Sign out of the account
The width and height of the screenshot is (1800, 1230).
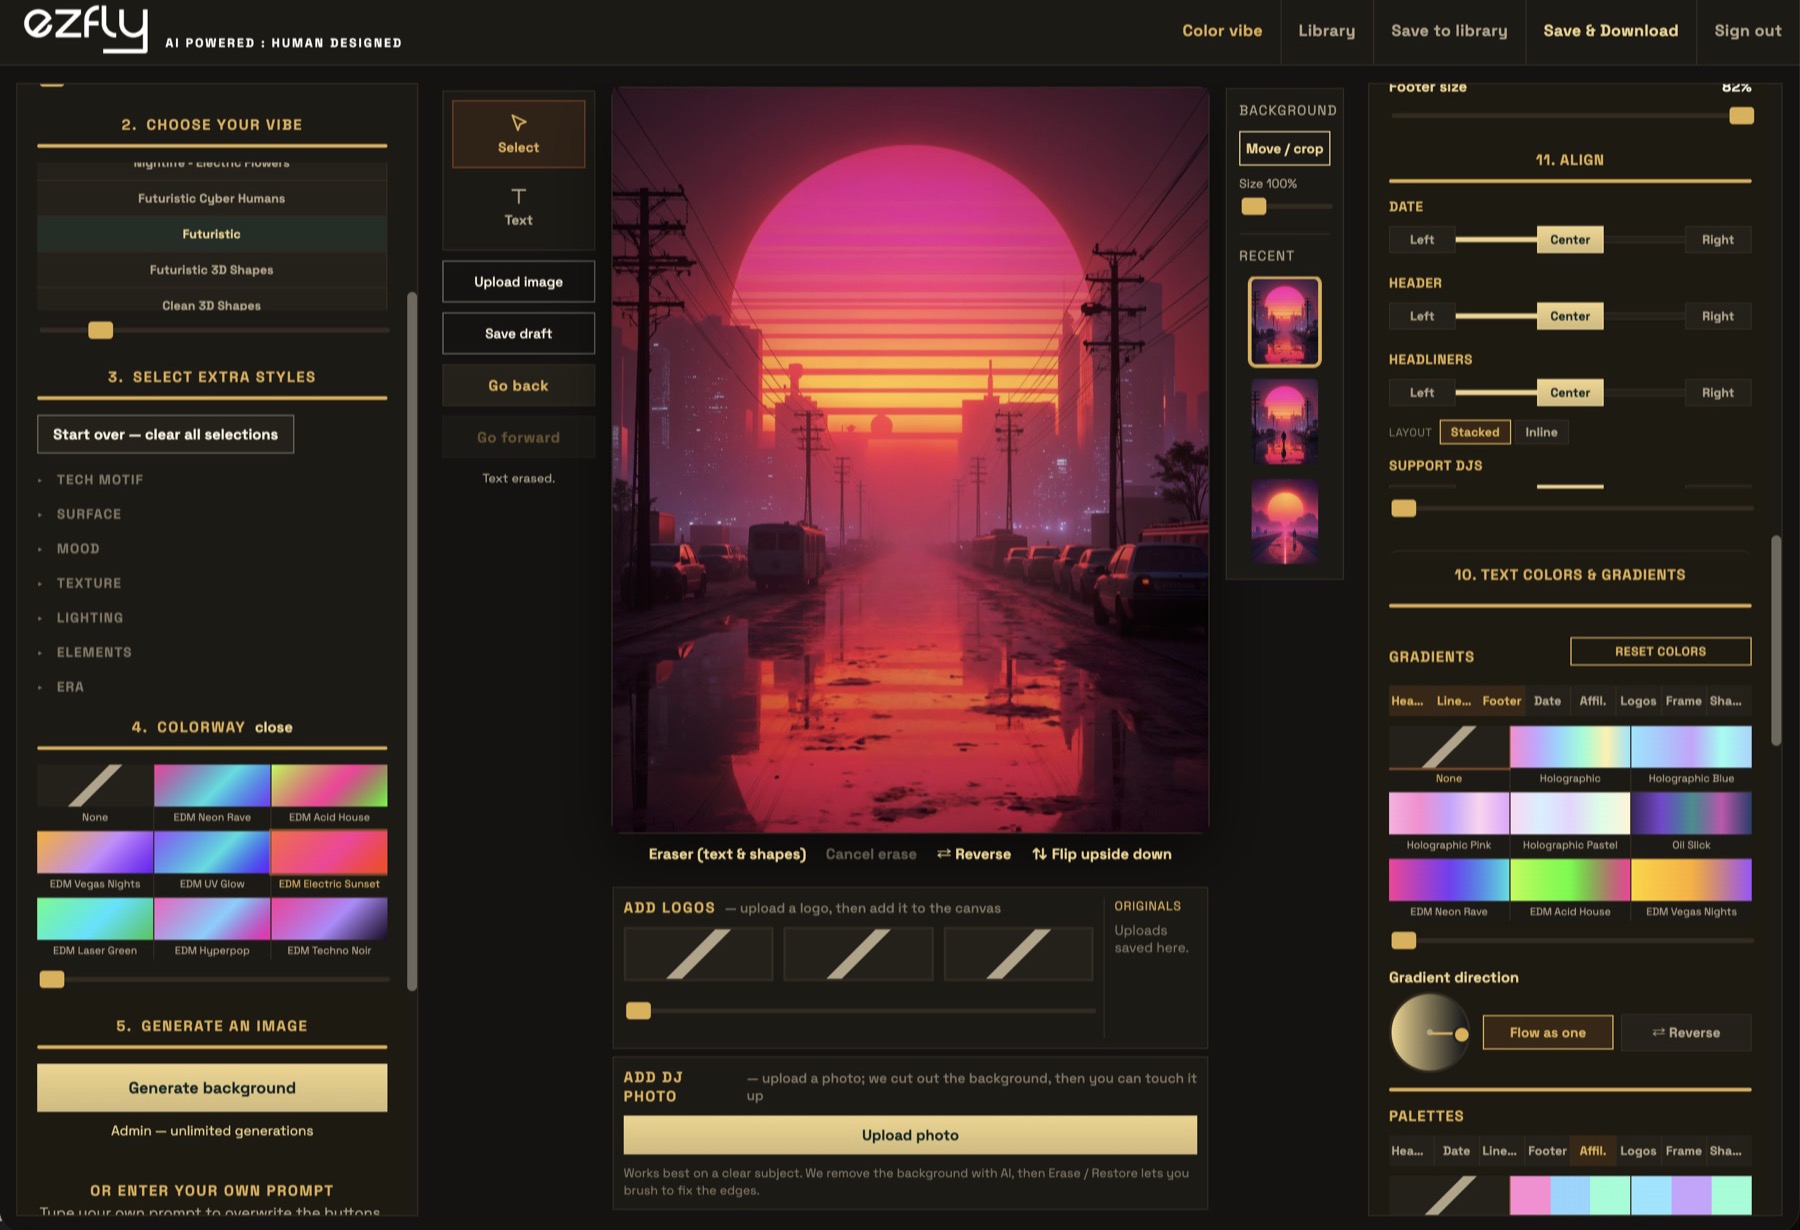point(1747,31)
